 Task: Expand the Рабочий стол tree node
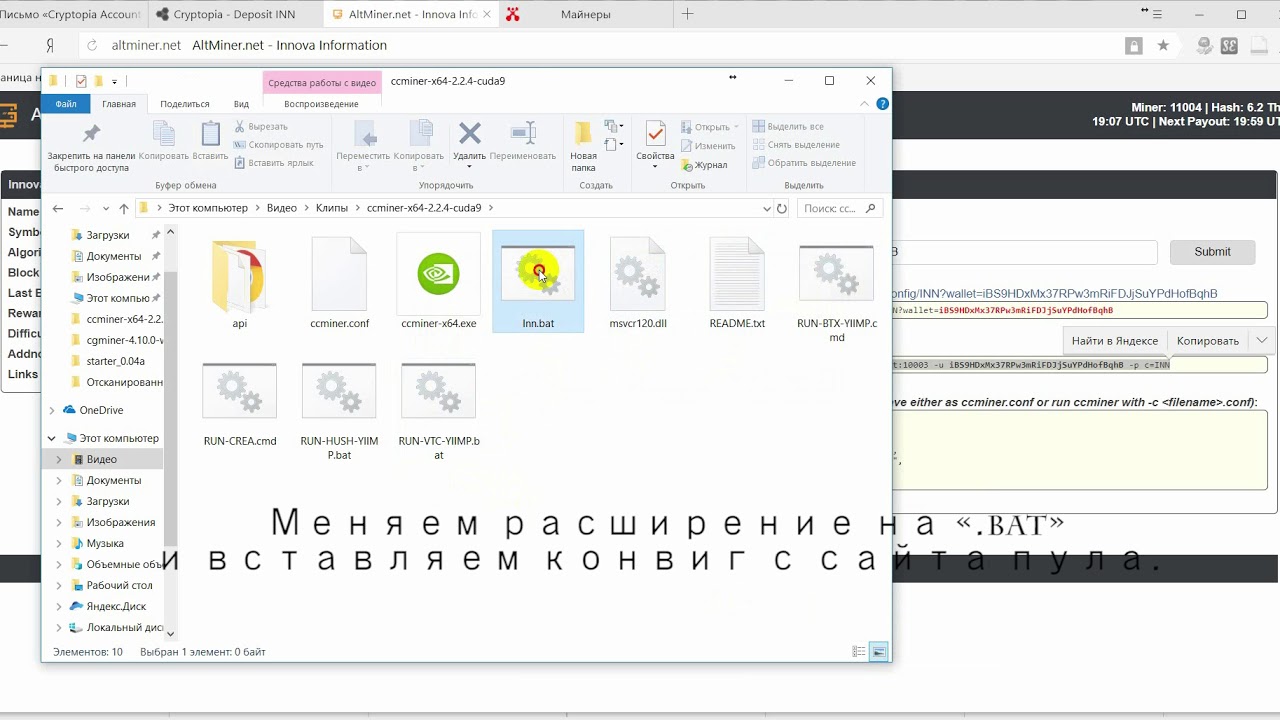tap(59, 585)
